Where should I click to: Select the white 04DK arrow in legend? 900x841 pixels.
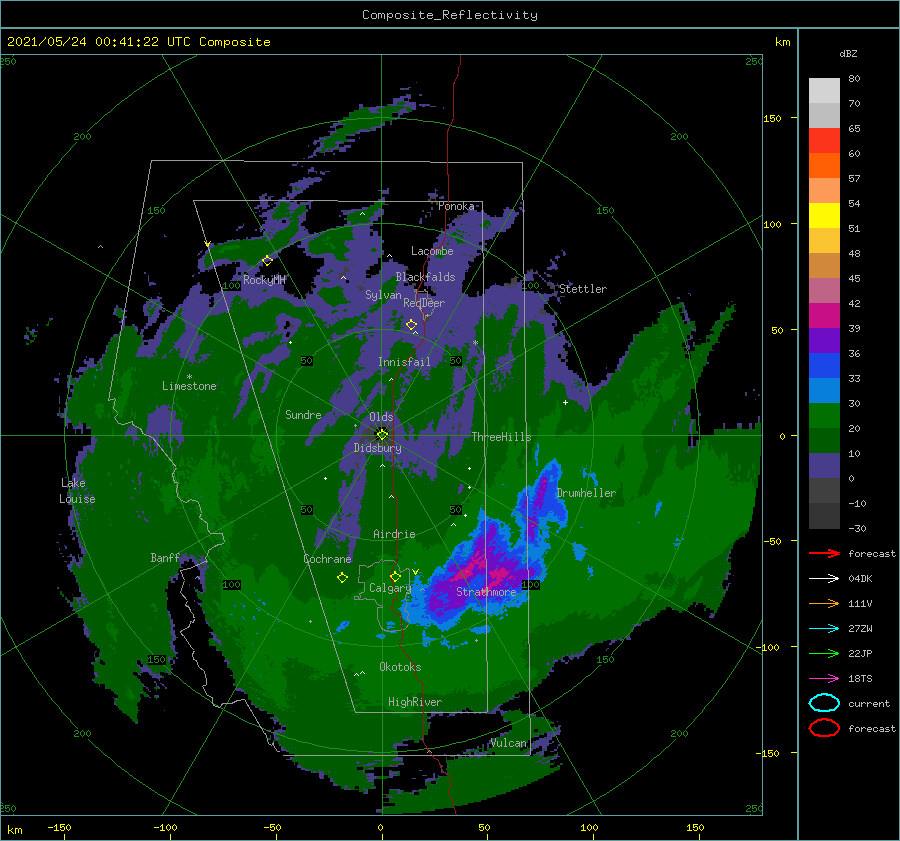[824, 579]
